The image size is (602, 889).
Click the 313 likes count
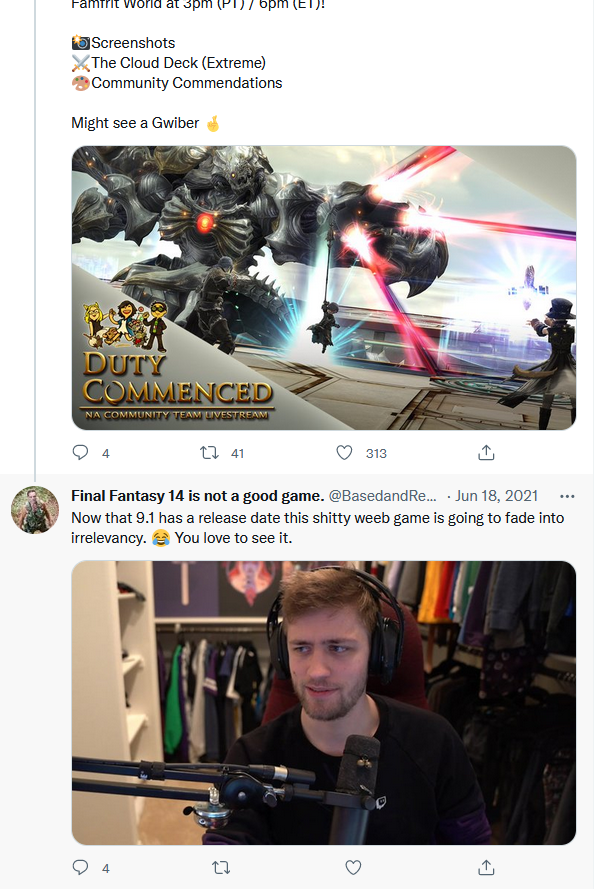(376, 454)
